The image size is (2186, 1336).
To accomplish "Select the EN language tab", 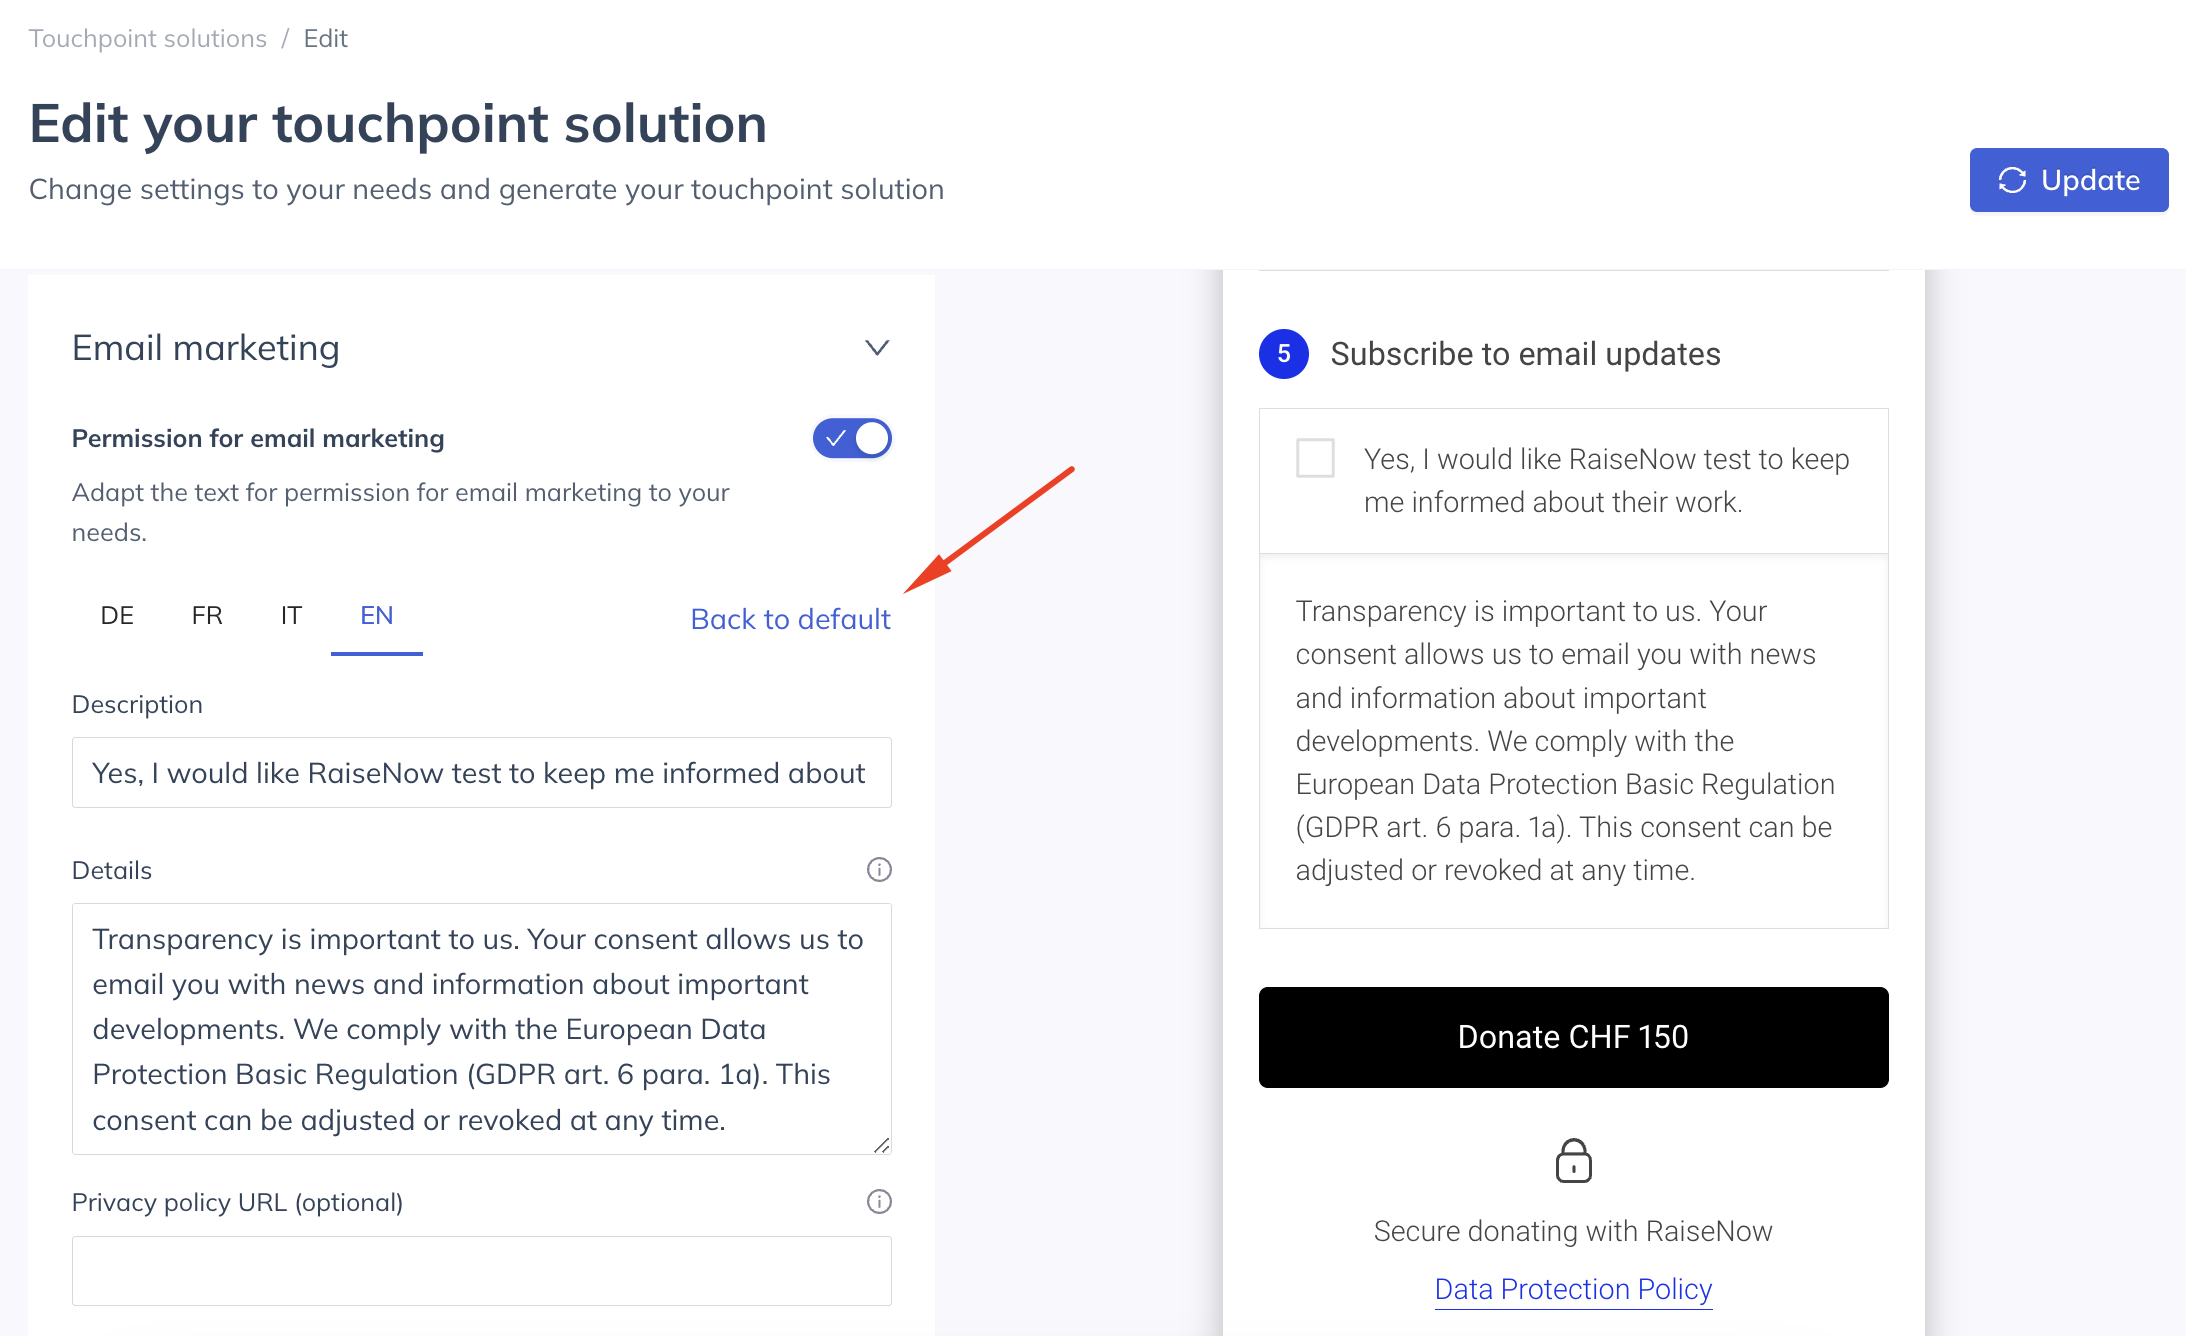I will pos(377,615).
